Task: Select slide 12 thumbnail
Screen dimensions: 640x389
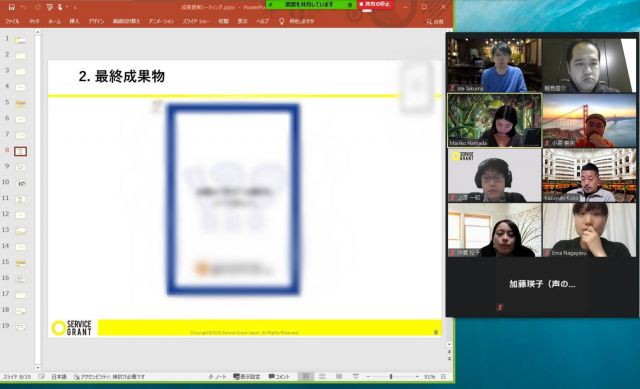Action: click(x=20, y=215)
